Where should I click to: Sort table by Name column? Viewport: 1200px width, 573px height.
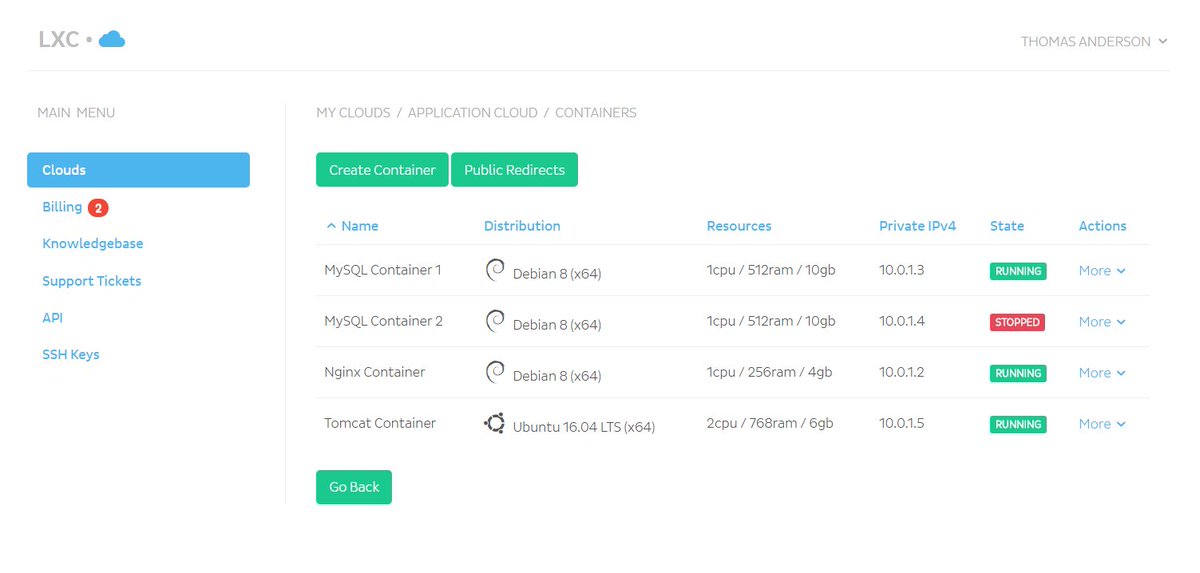click(359, 226)
